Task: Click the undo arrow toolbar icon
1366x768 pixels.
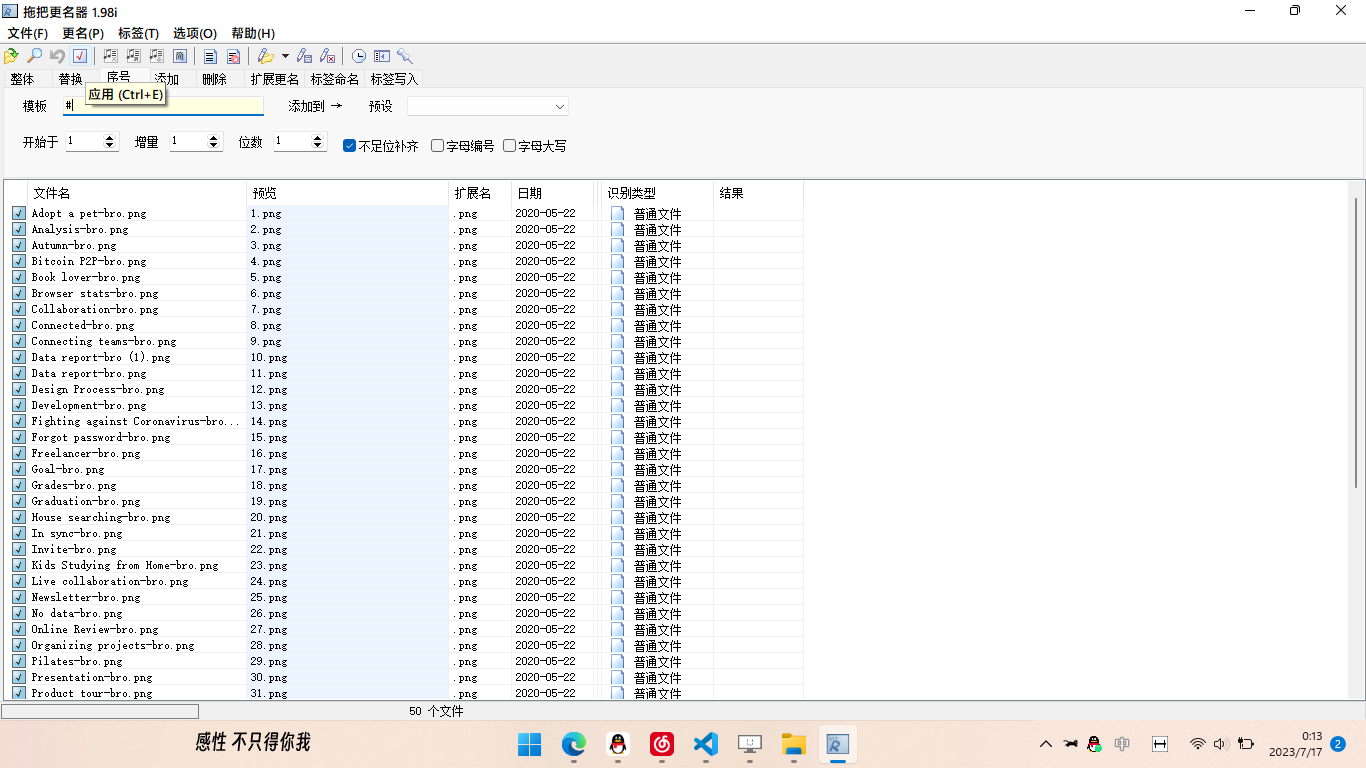Action: [x=57, y=56]
